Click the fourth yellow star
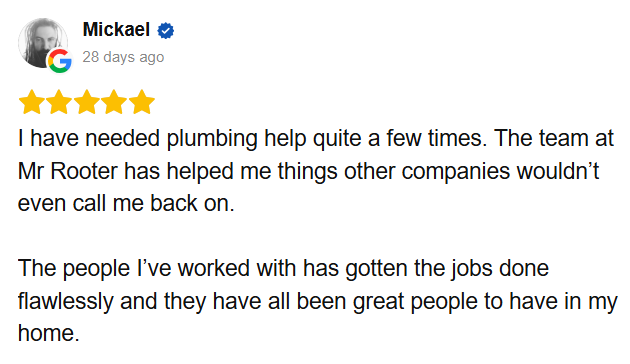The height and width of the screenshot is (364, 630). [114, 102]
